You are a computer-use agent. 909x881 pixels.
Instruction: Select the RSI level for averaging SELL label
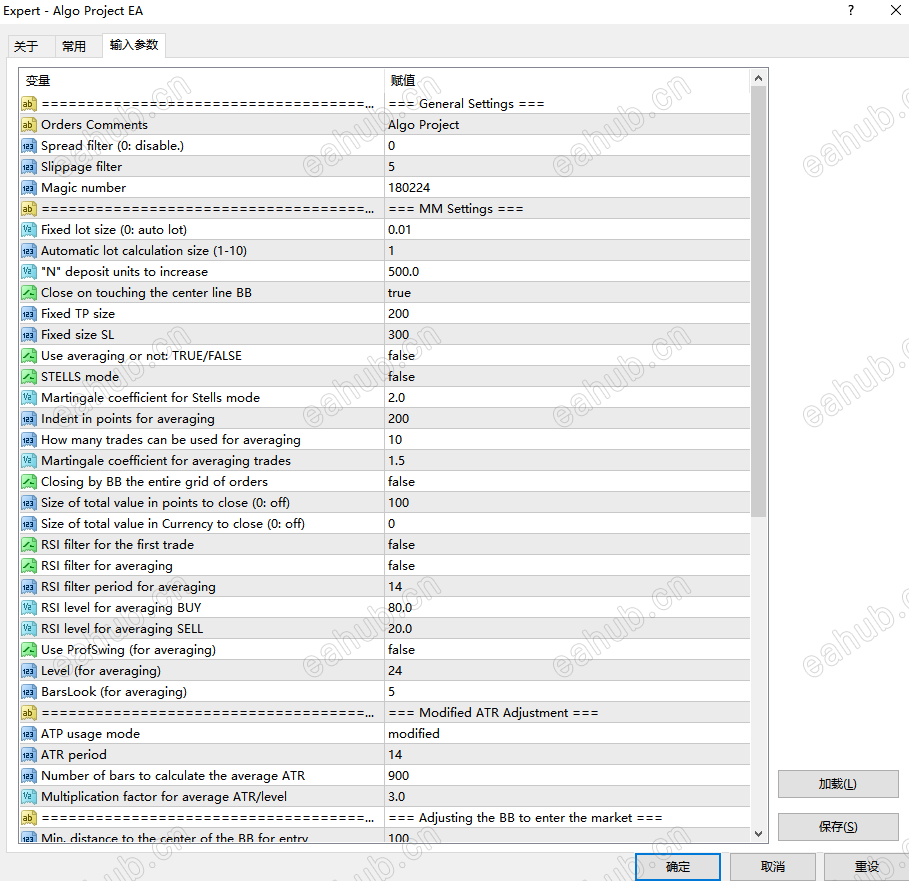(x=122, y=629)
